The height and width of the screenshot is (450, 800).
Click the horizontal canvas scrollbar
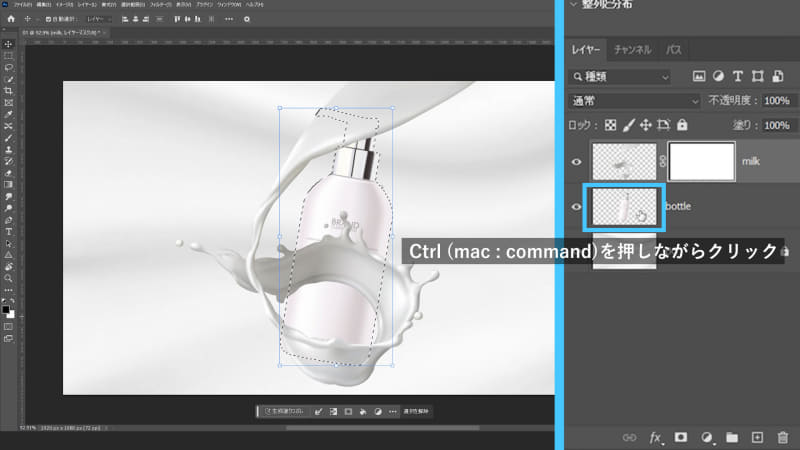383,428
